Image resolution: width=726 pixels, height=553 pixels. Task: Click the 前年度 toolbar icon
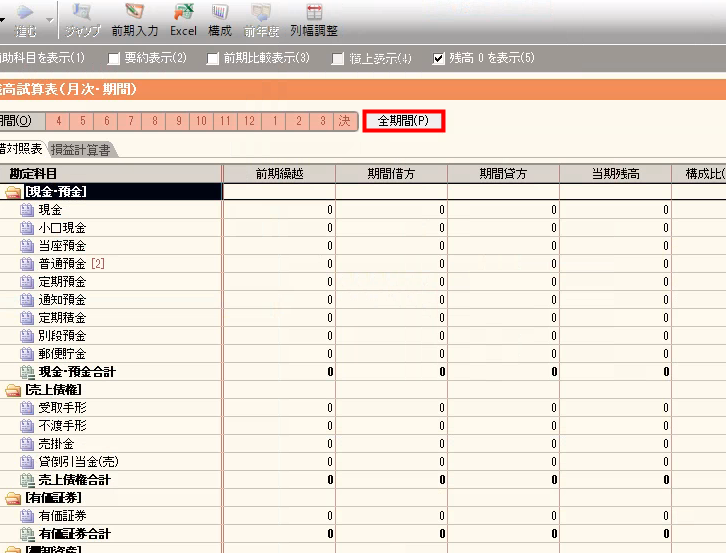point(261,14)
